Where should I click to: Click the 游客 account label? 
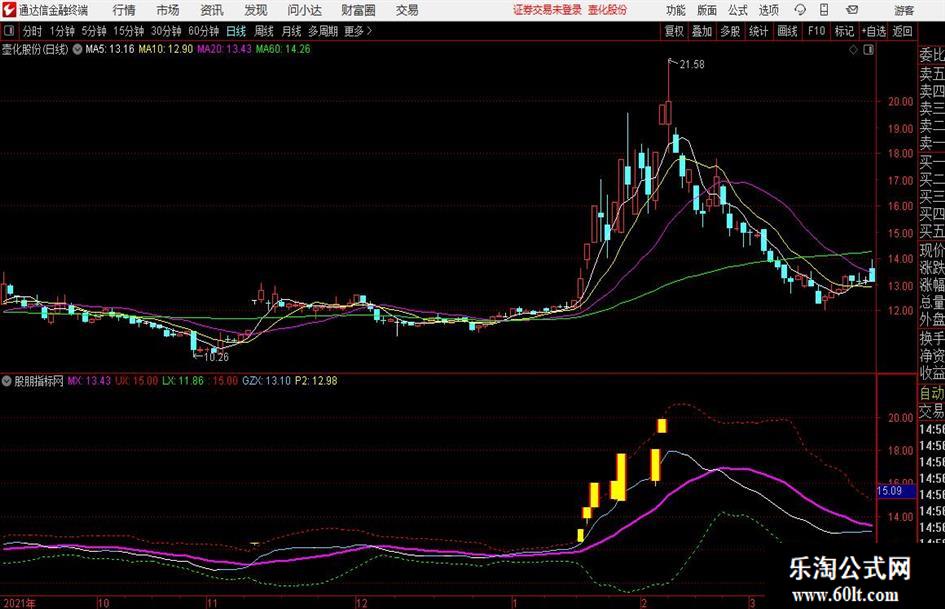click(x=904, y=10)
